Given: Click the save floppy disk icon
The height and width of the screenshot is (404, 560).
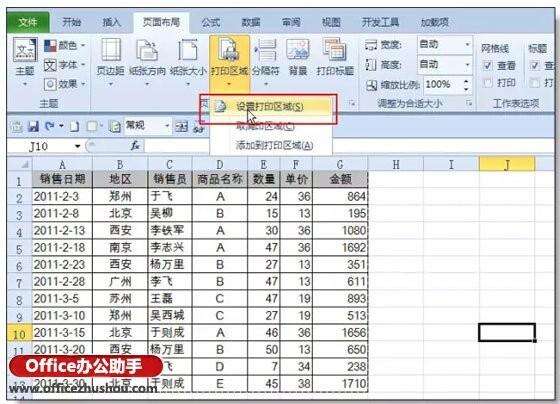Looking at the screenshot, I should 33,126.
